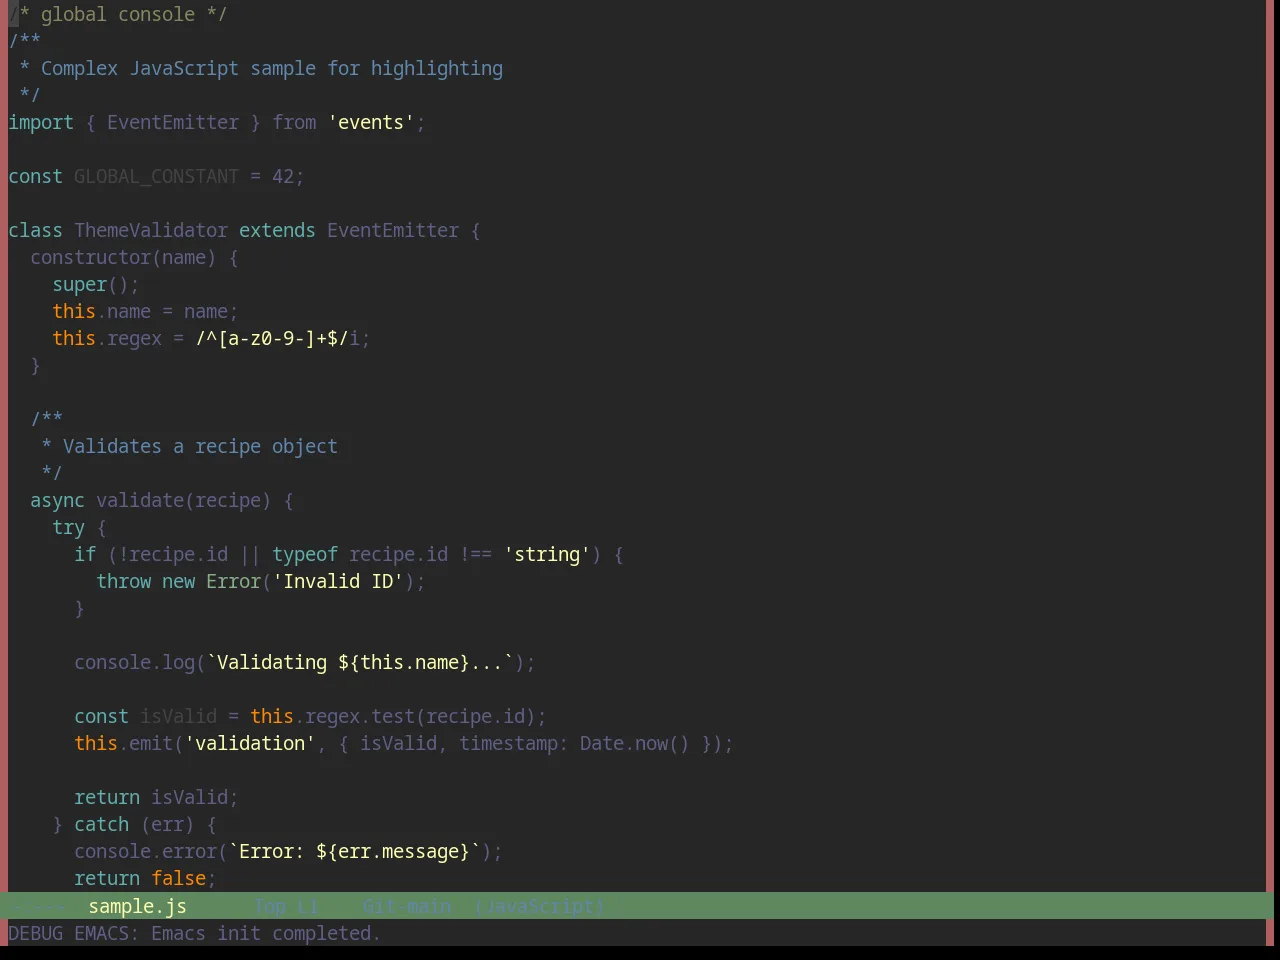
Task: Click the ThemeValidator class name
Action: 151,230
